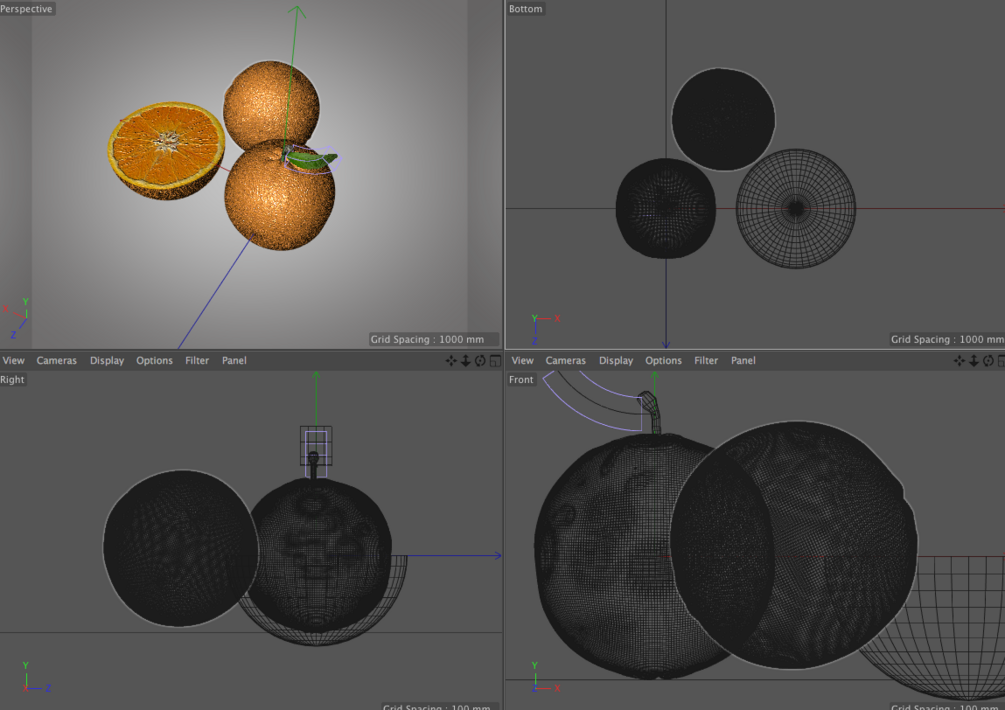Open Cameras menu of the Right viewport
The height and width of the screenshot is (710, 1005).
click(x=56, y=361)
